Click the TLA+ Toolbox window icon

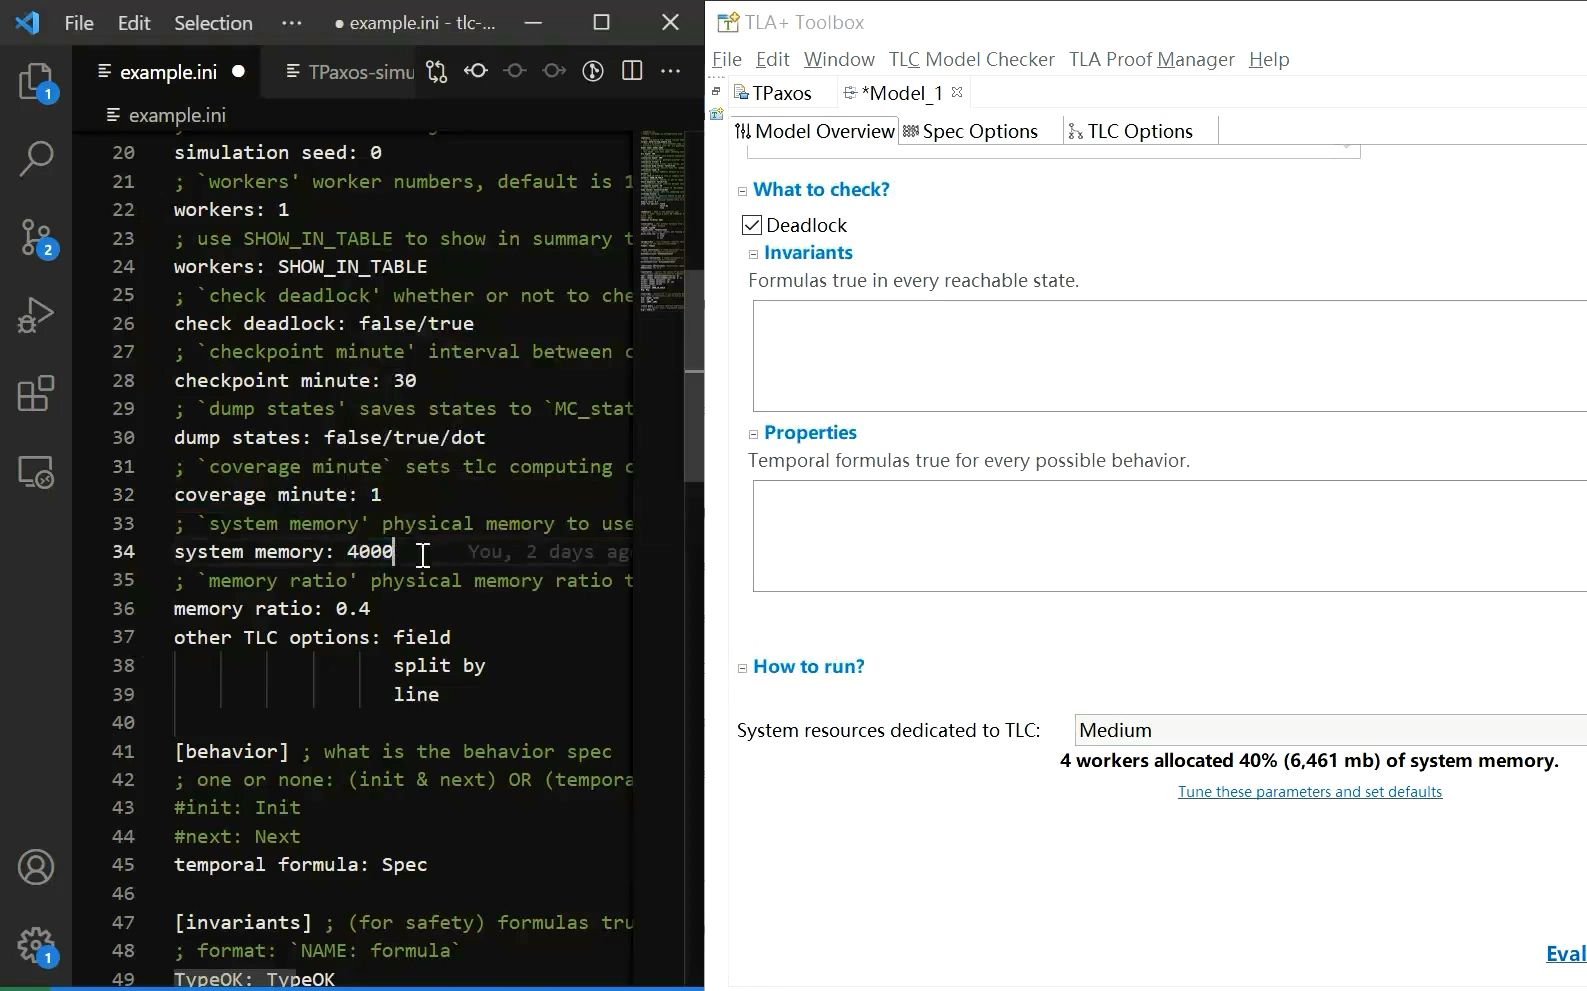(727, 22)
